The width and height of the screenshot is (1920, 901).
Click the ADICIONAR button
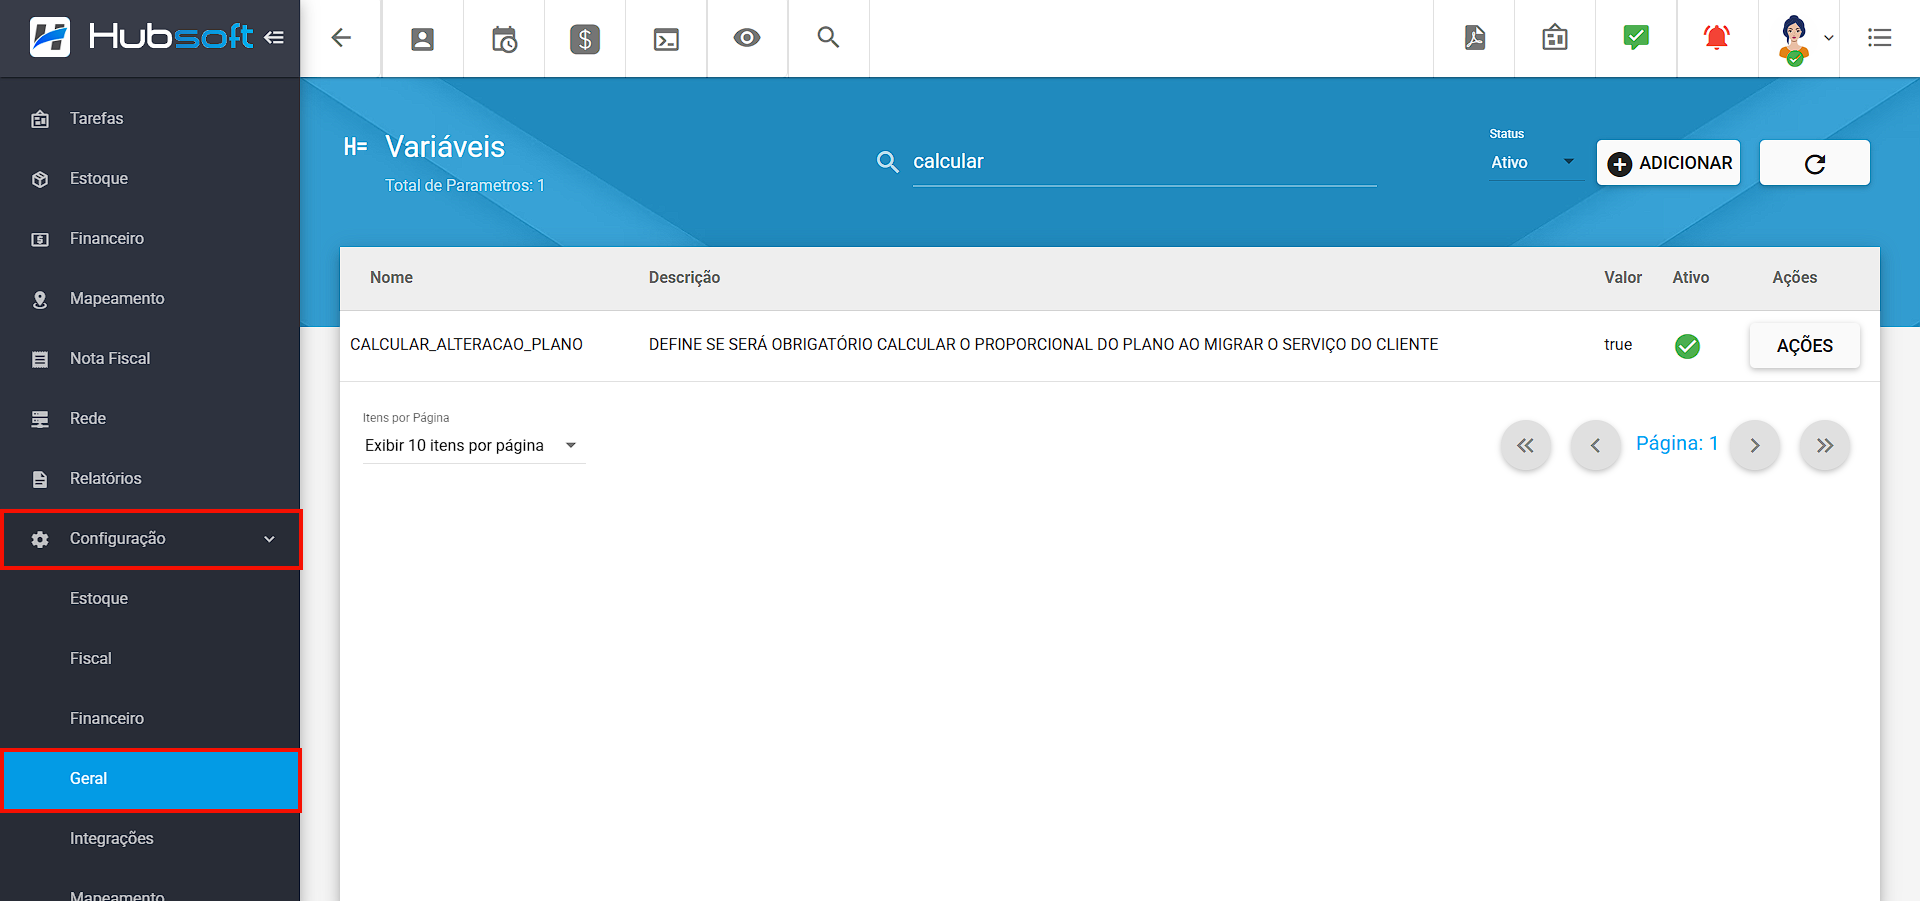point(1668,163)
